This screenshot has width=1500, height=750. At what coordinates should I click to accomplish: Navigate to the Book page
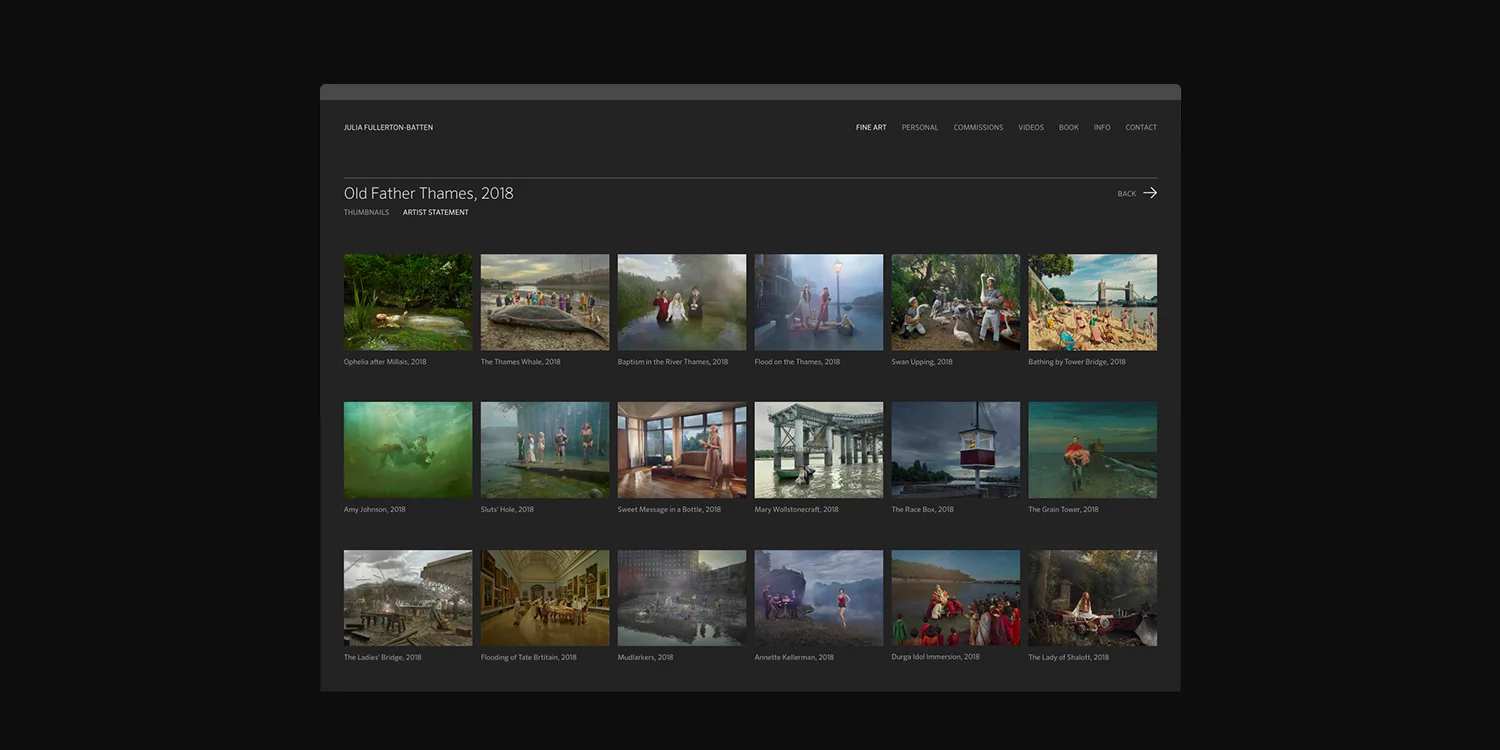tap(1069, 128)
